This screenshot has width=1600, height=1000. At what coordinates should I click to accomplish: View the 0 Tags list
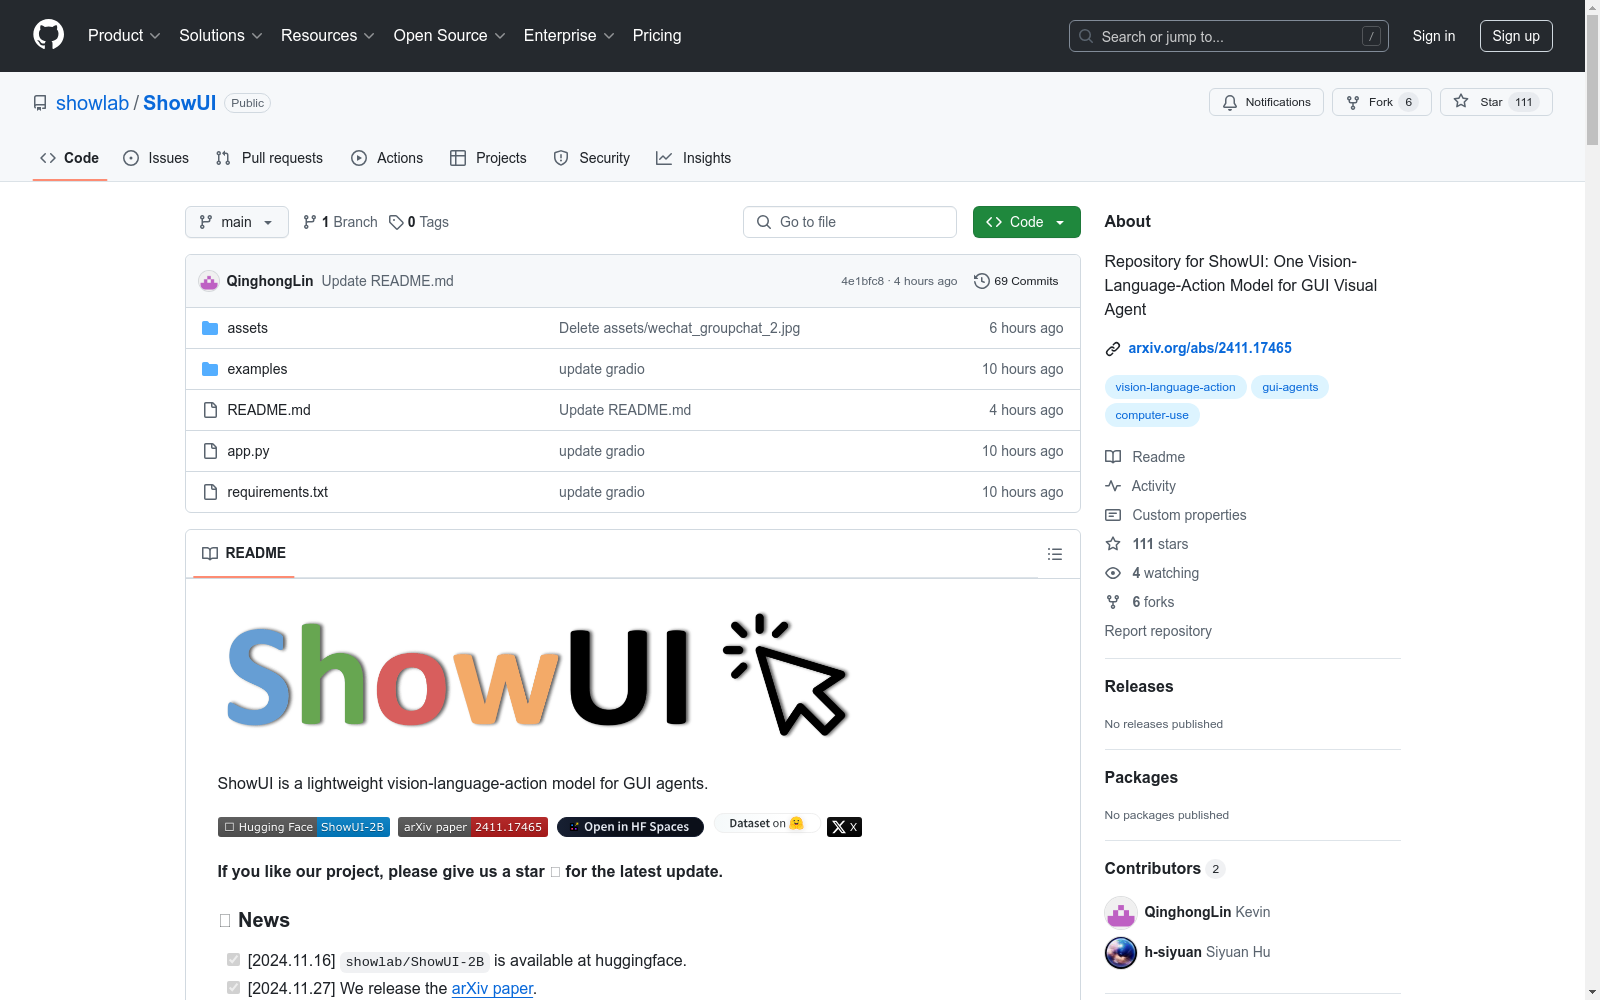click(419, 222)
